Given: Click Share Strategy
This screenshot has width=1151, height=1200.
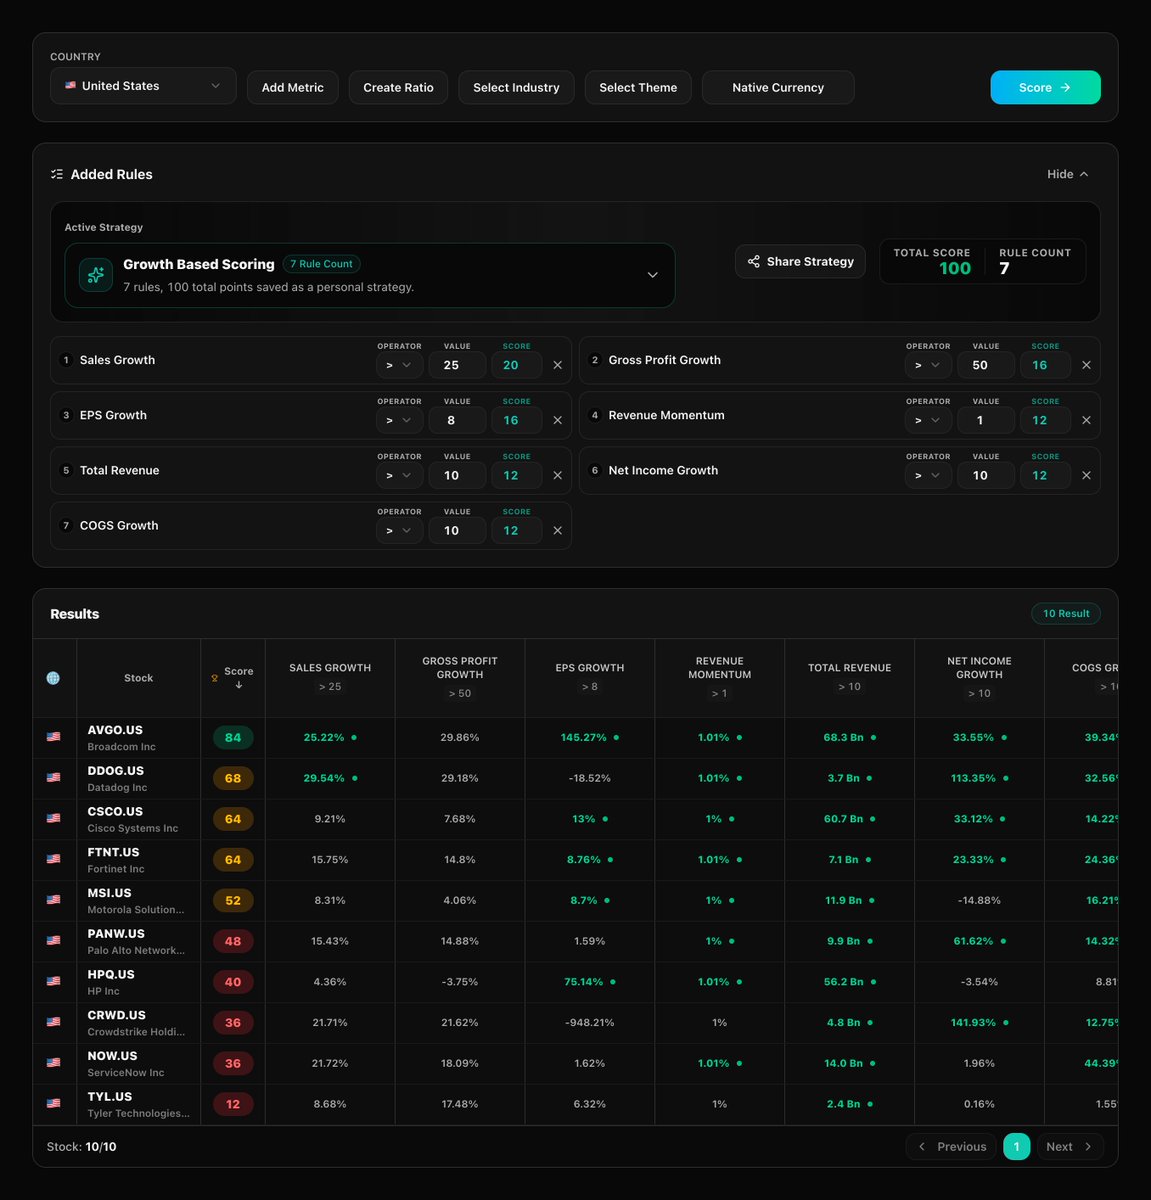Looking at the screenshot, I should [800, 261].
